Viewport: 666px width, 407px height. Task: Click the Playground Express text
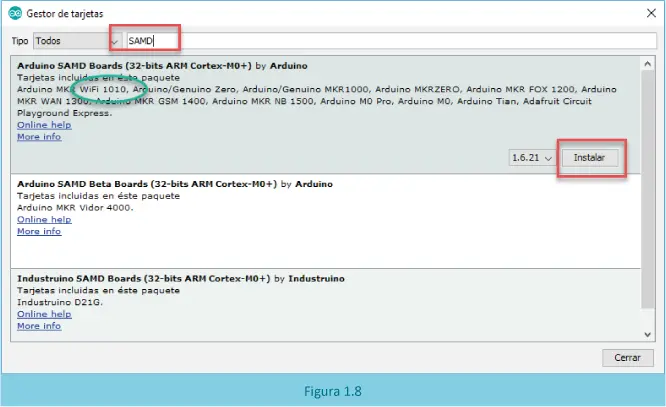click(x=65, y=113)
